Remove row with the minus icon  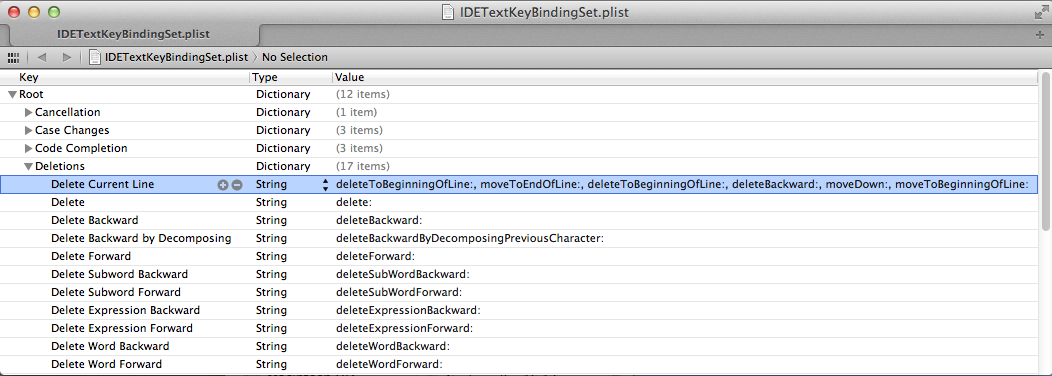[x=237, y=185]
